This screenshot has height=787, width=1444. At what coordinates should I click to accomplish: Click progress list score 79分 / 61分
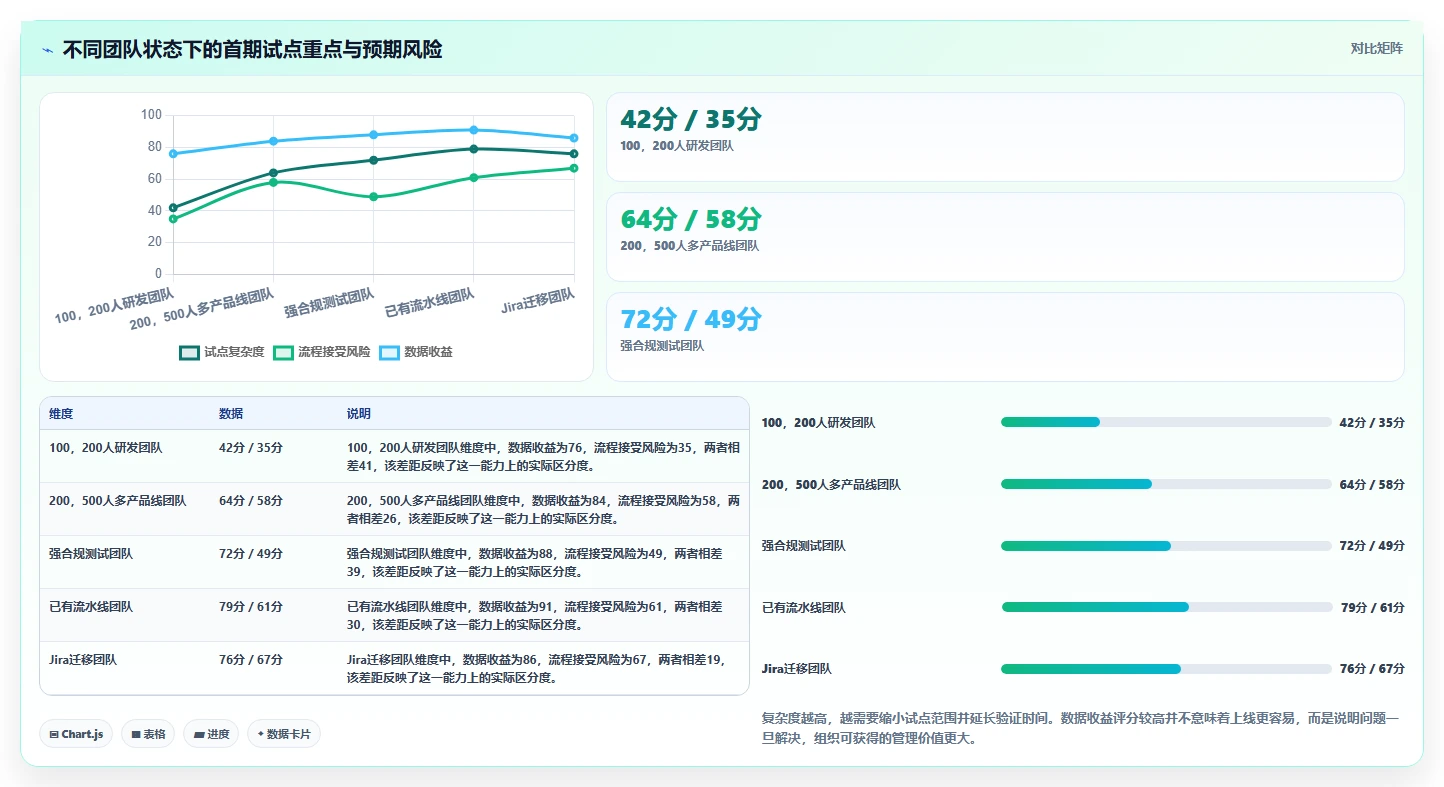[1372, 607]
